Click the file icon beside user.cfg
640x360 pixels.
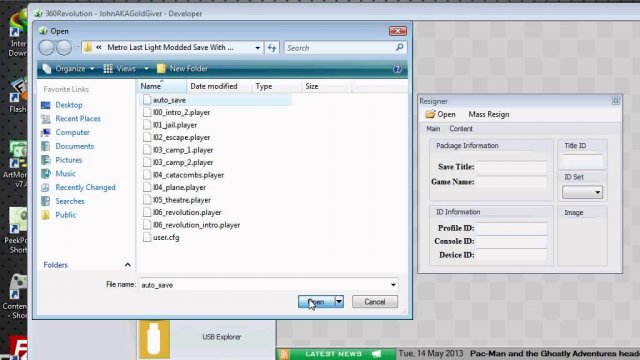[x=147, y=237]
